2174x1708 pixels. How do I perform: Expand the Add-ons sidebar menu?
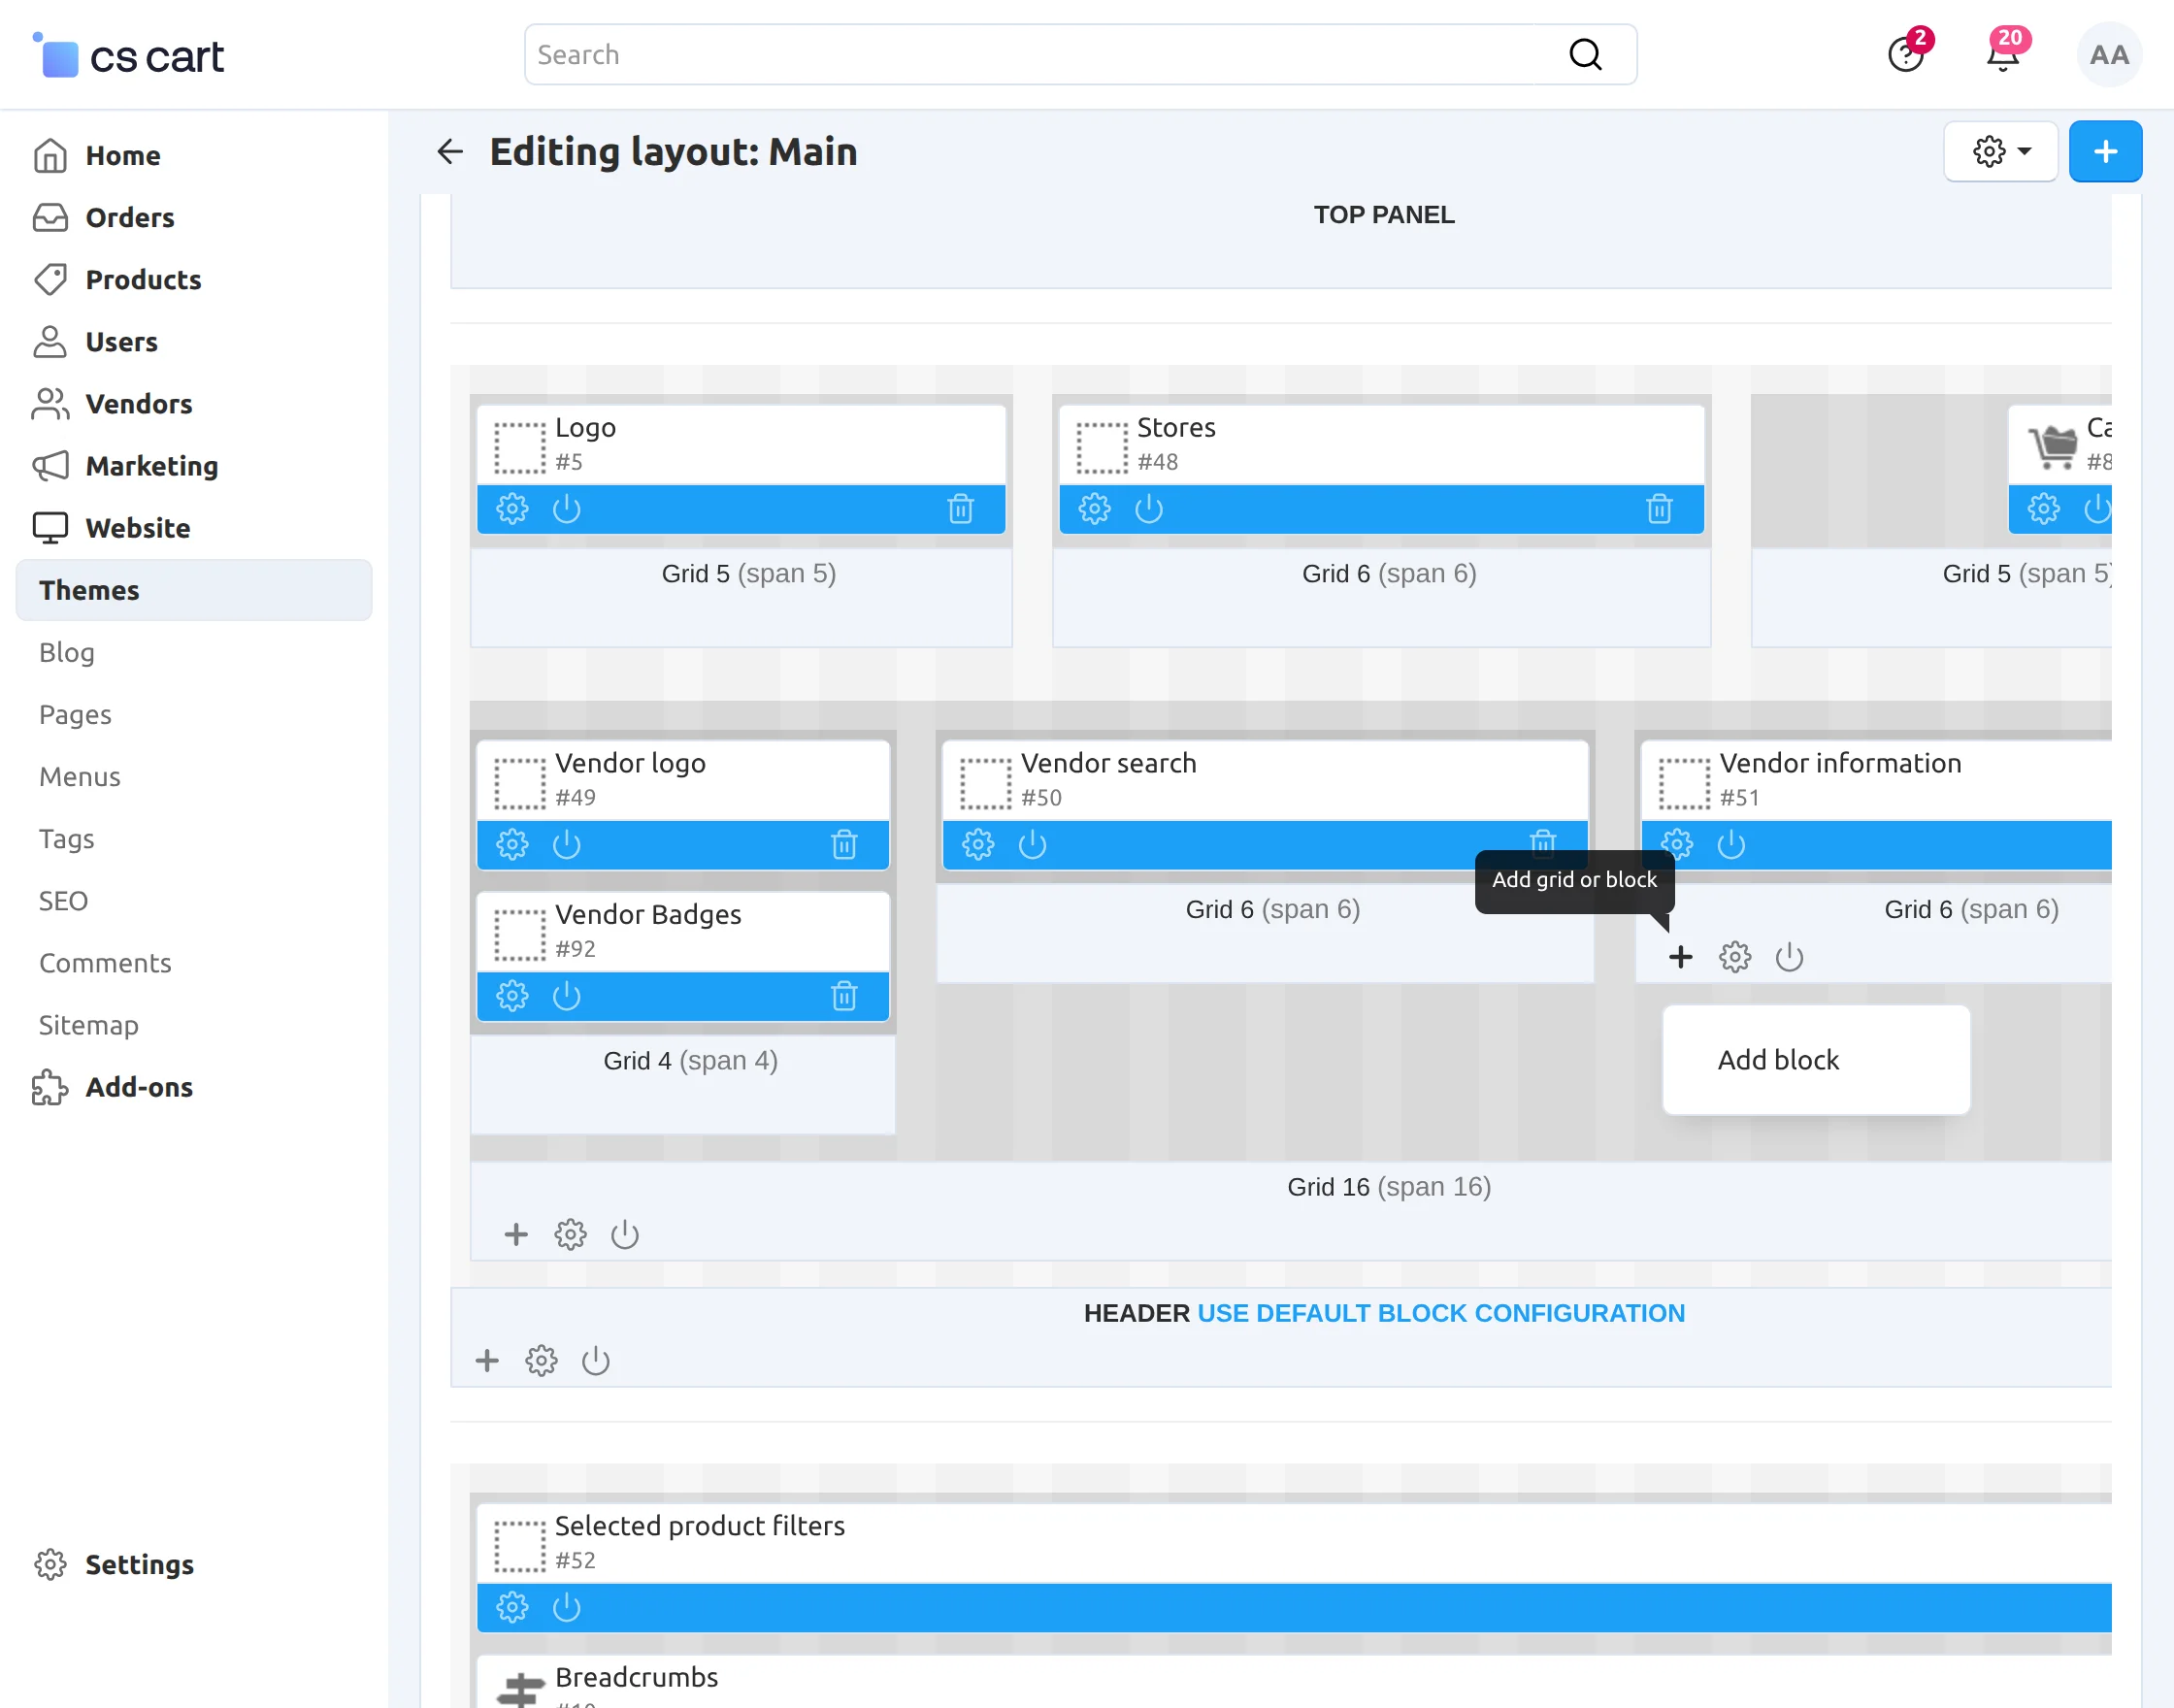coord(139,1087)
